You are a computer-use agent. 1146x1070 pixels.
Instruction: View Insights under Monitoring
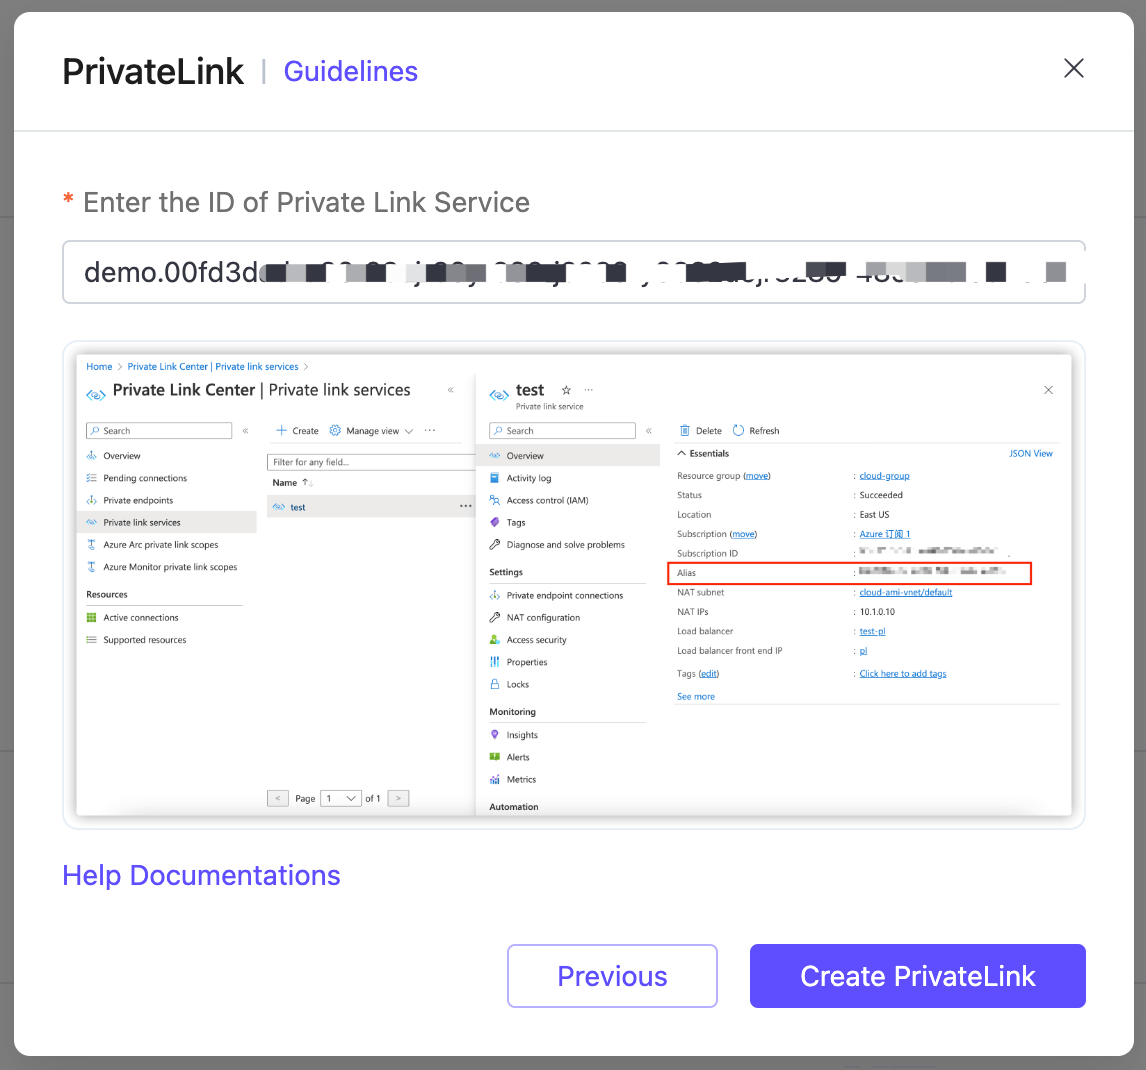click(522, 734)
